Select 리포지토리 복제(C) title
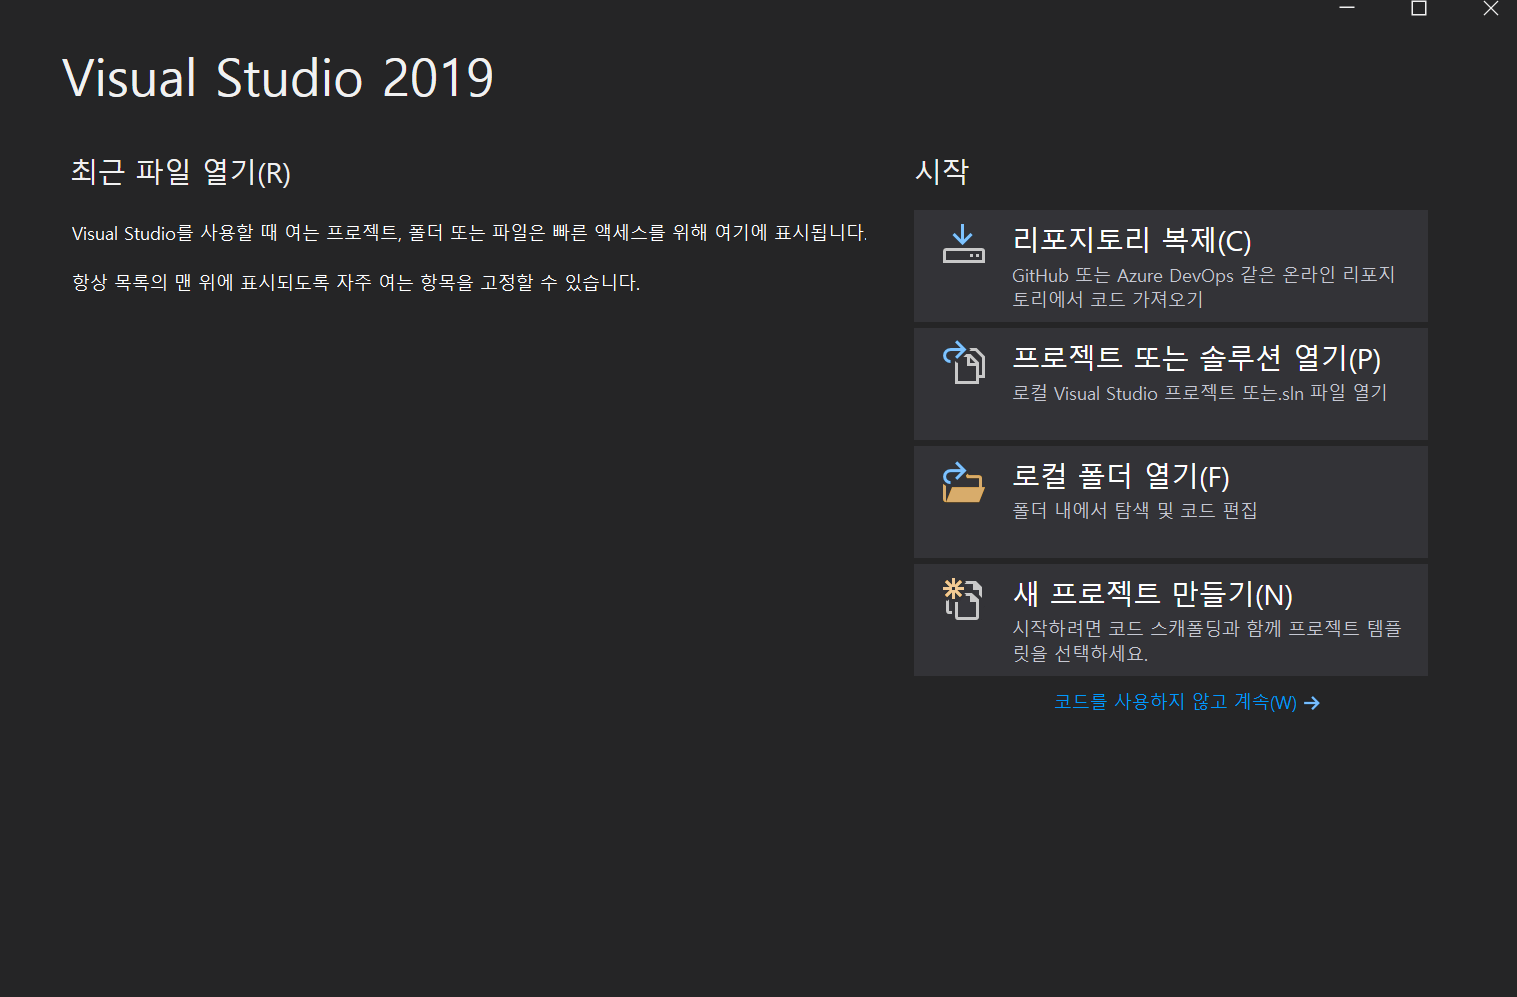This screenshot has width=1517, height=997. pyautogui.click(x=1131, y=240)
